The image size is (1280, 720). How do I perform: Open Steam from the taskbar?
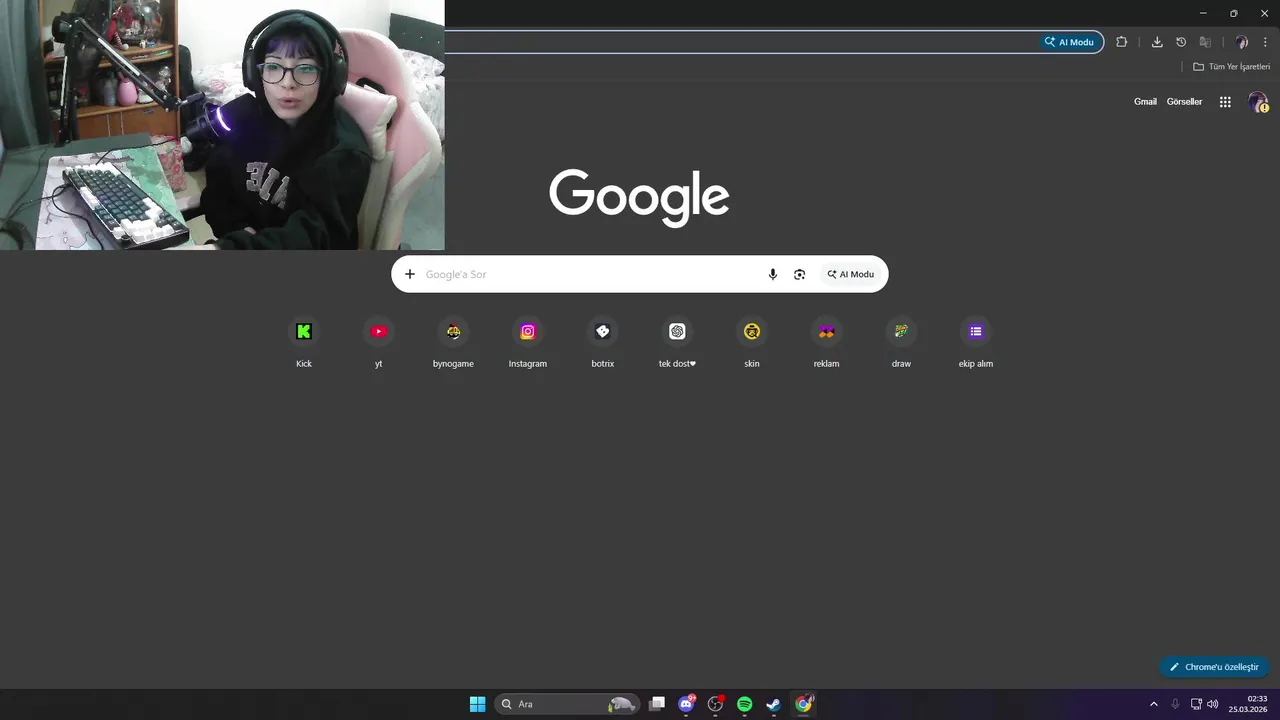(x=773, y=704)
